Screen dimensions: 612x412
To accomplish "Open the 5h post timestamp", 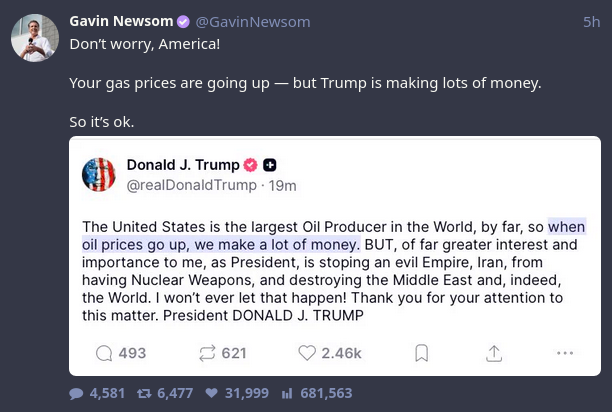I will pyautogui.click(x=591, y=21).
